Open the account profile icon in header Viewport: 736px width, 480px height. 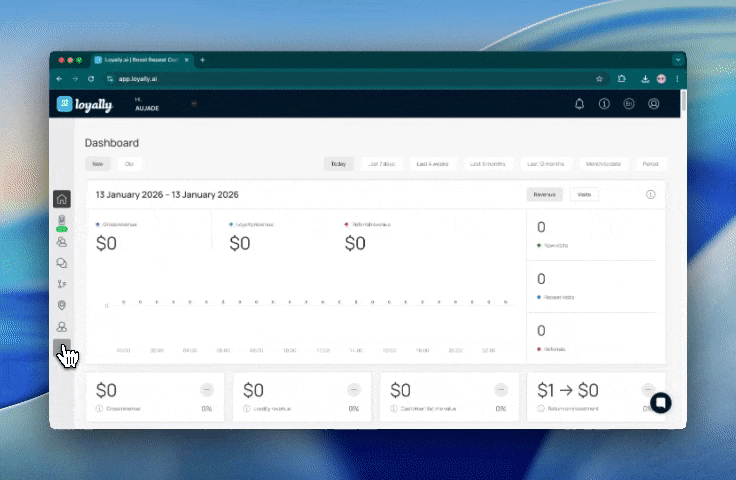coord(653,104)
